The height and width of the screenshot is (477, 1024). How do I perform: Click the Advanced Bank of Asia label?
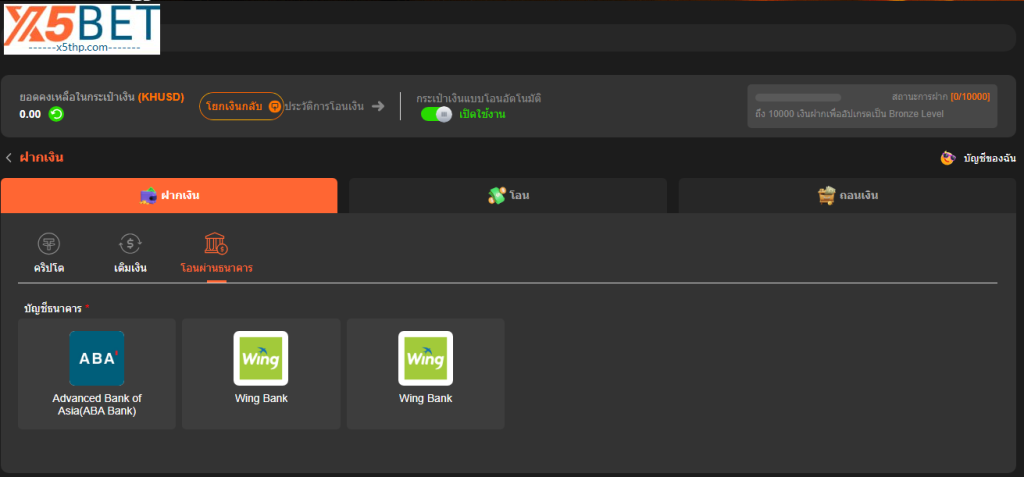click(97, 404)
